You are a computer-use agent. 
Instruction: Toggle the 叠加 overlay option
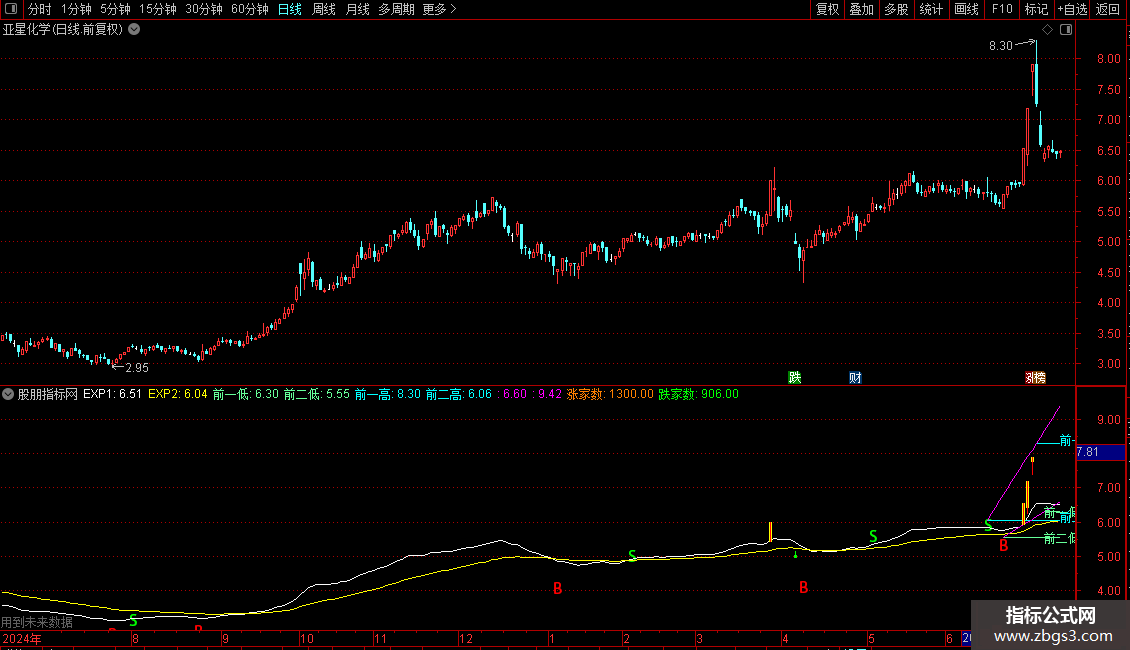861,9
